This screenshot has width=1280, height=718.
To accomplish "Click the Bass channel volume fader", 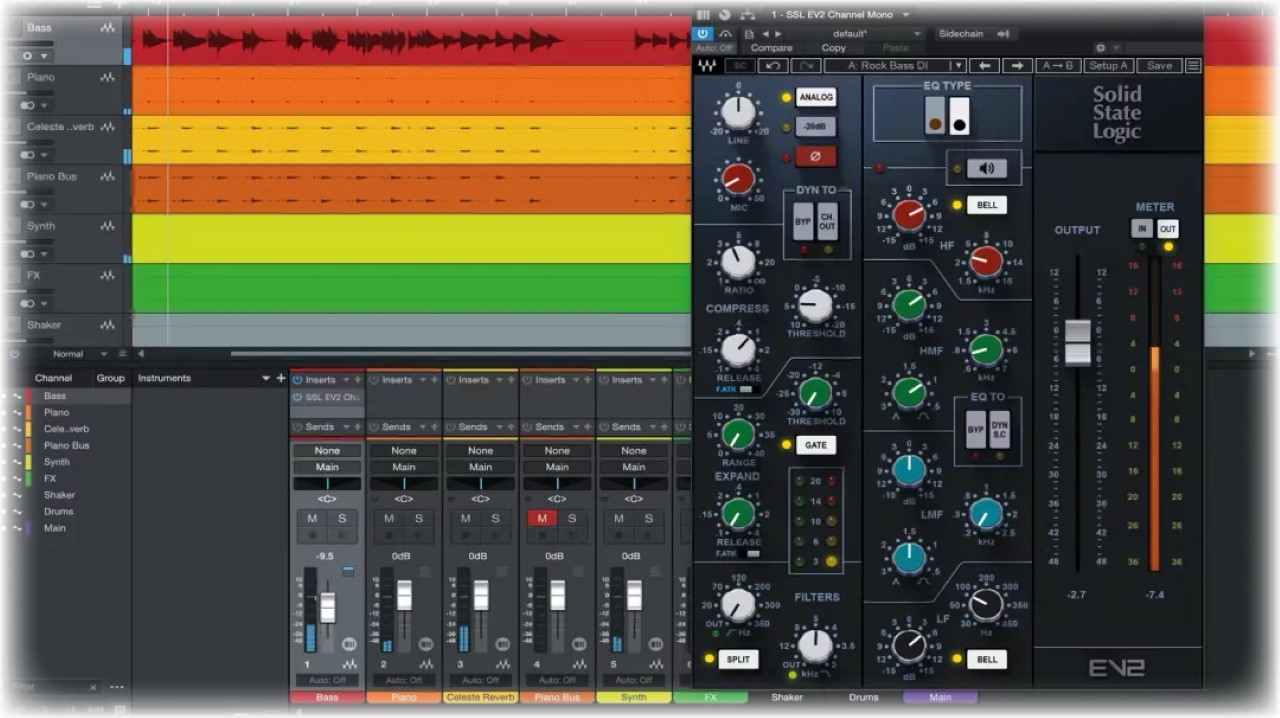I will (327, 607).
